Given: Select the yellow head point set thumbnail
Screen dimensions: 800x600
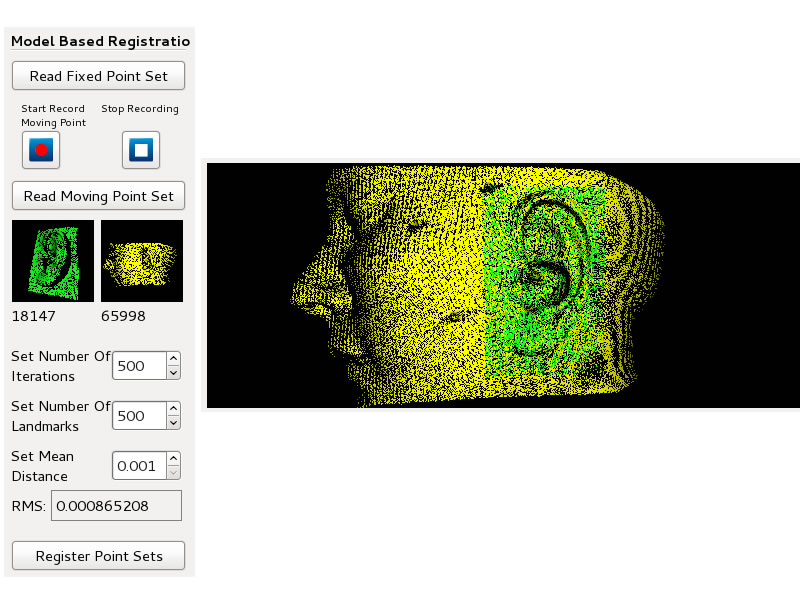Looking at the screenshot, I should 142,261.
